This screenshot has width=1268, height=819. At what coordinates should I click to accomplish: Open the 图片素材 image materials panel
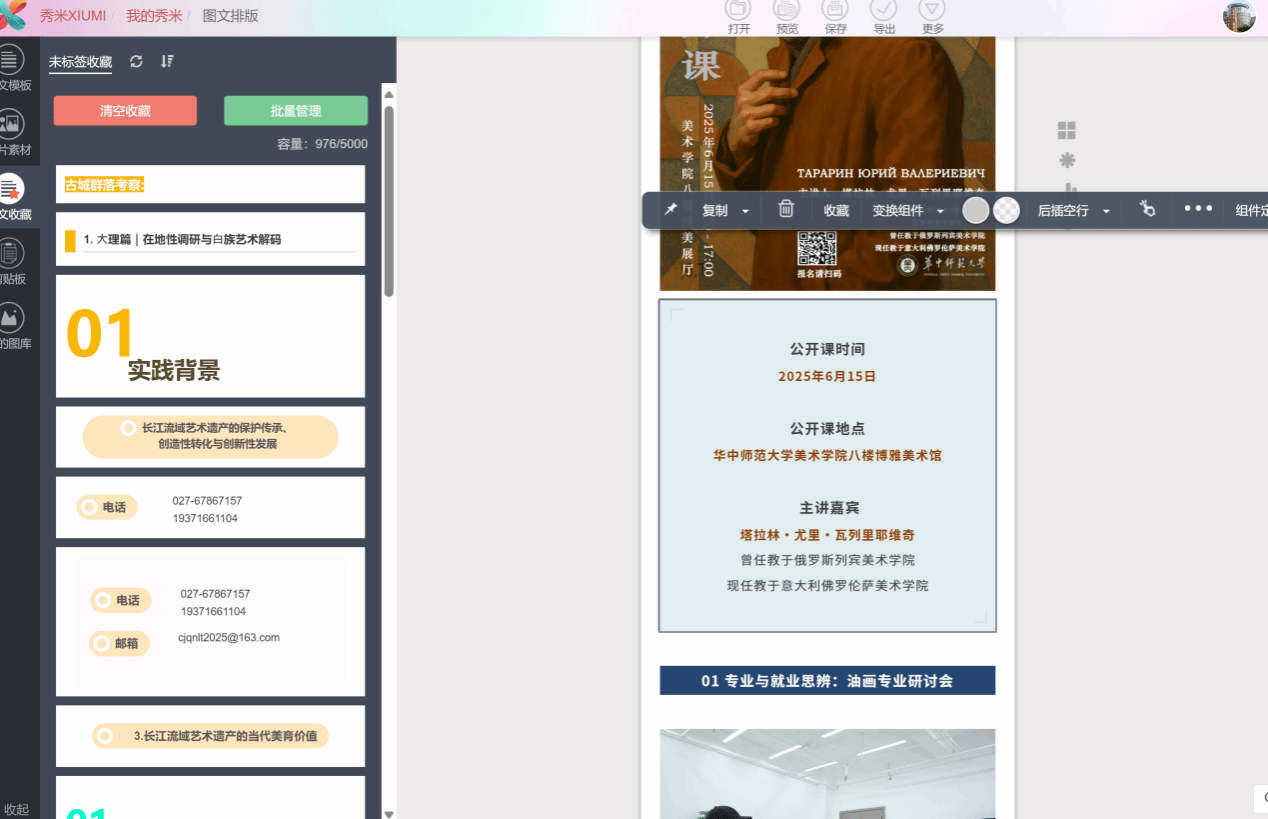click(x=12, y=131)
